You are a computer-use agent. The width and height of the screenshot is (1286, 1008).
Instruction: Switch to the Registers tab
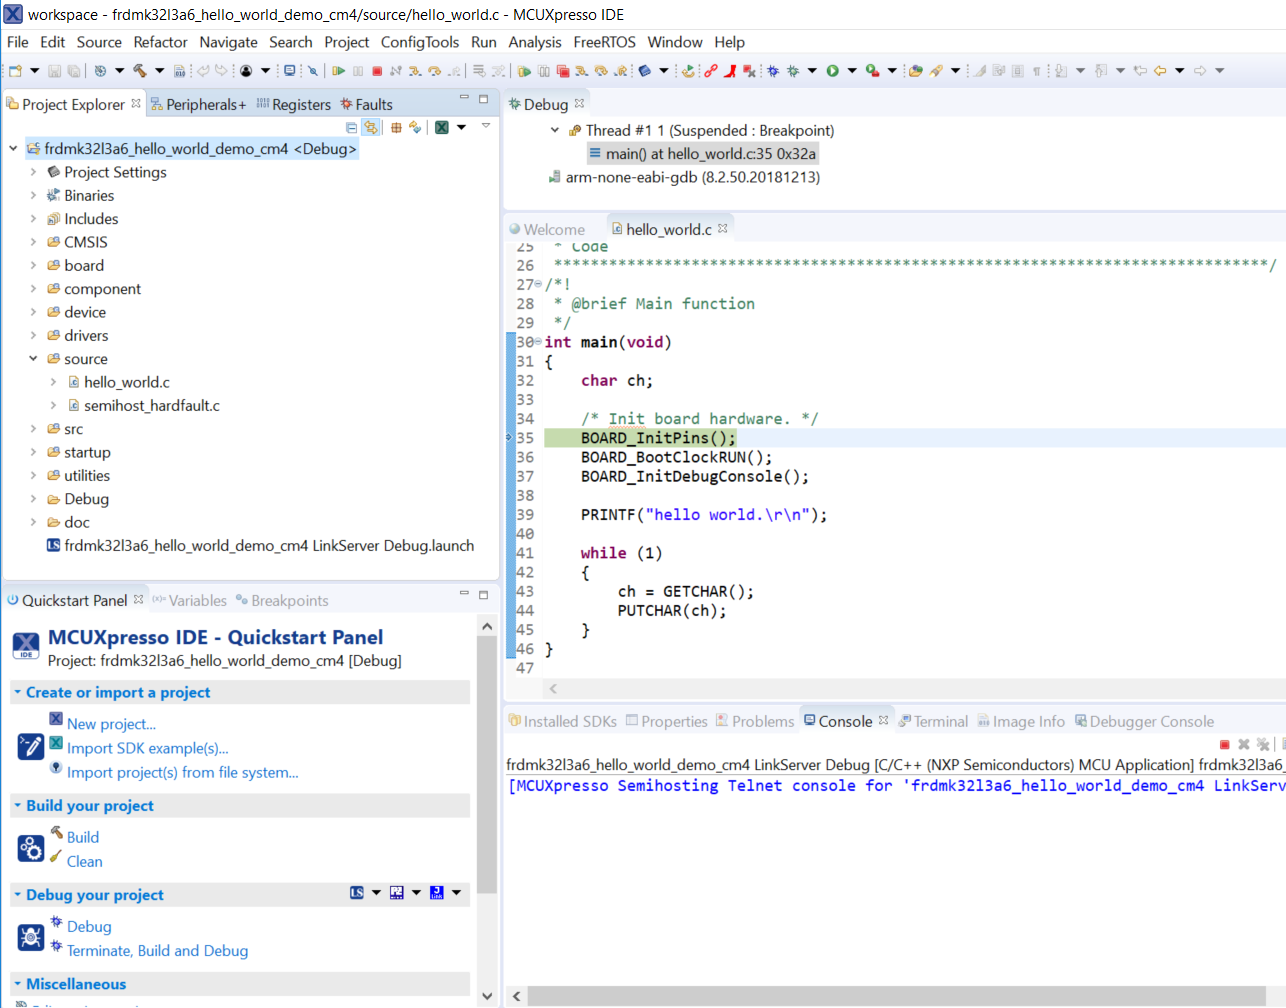[293, 104]
